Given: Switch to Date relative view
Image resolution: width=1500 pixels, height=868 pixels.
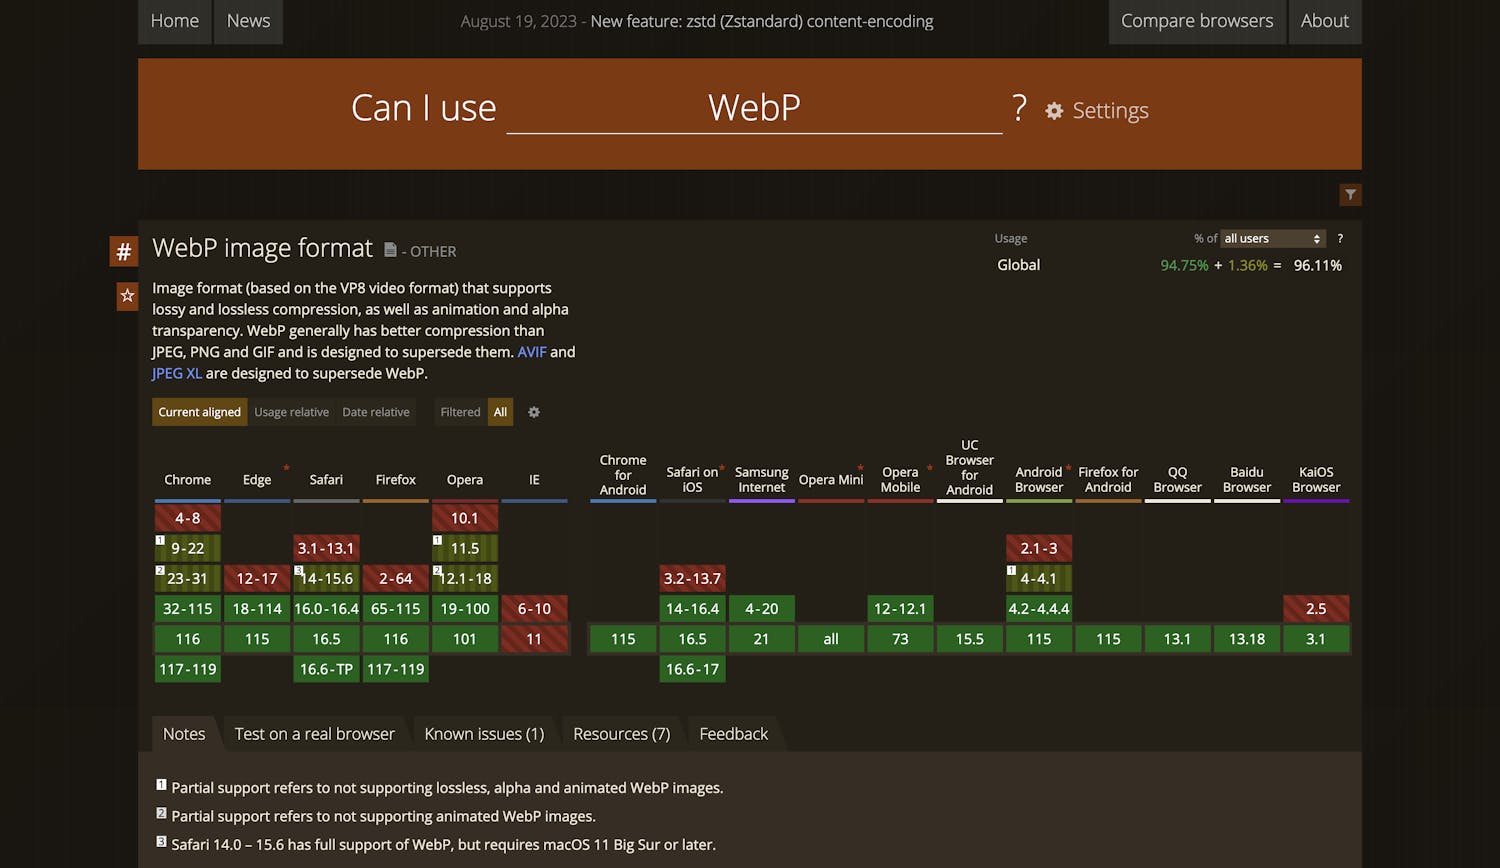Looking at the screenshot, I should (376, 412).
